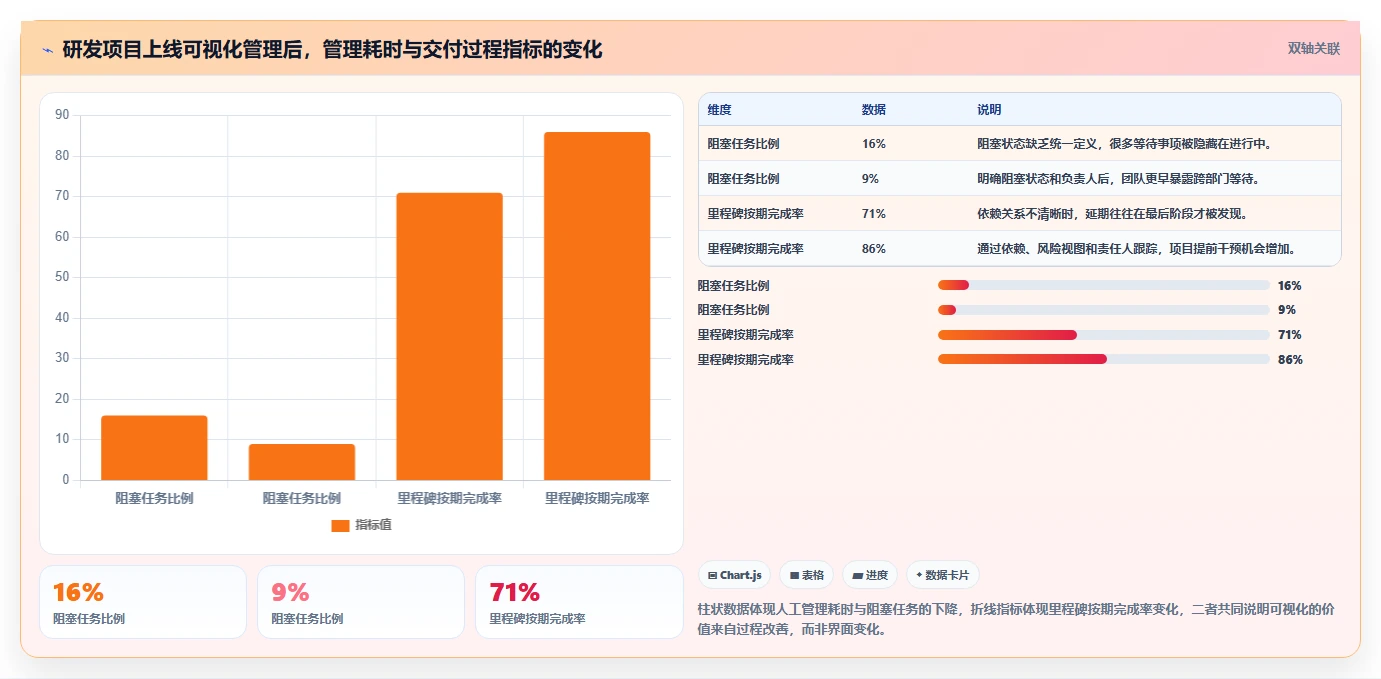
Task: Click the progress bar filled to 86%
Action: click(1104, 359)
